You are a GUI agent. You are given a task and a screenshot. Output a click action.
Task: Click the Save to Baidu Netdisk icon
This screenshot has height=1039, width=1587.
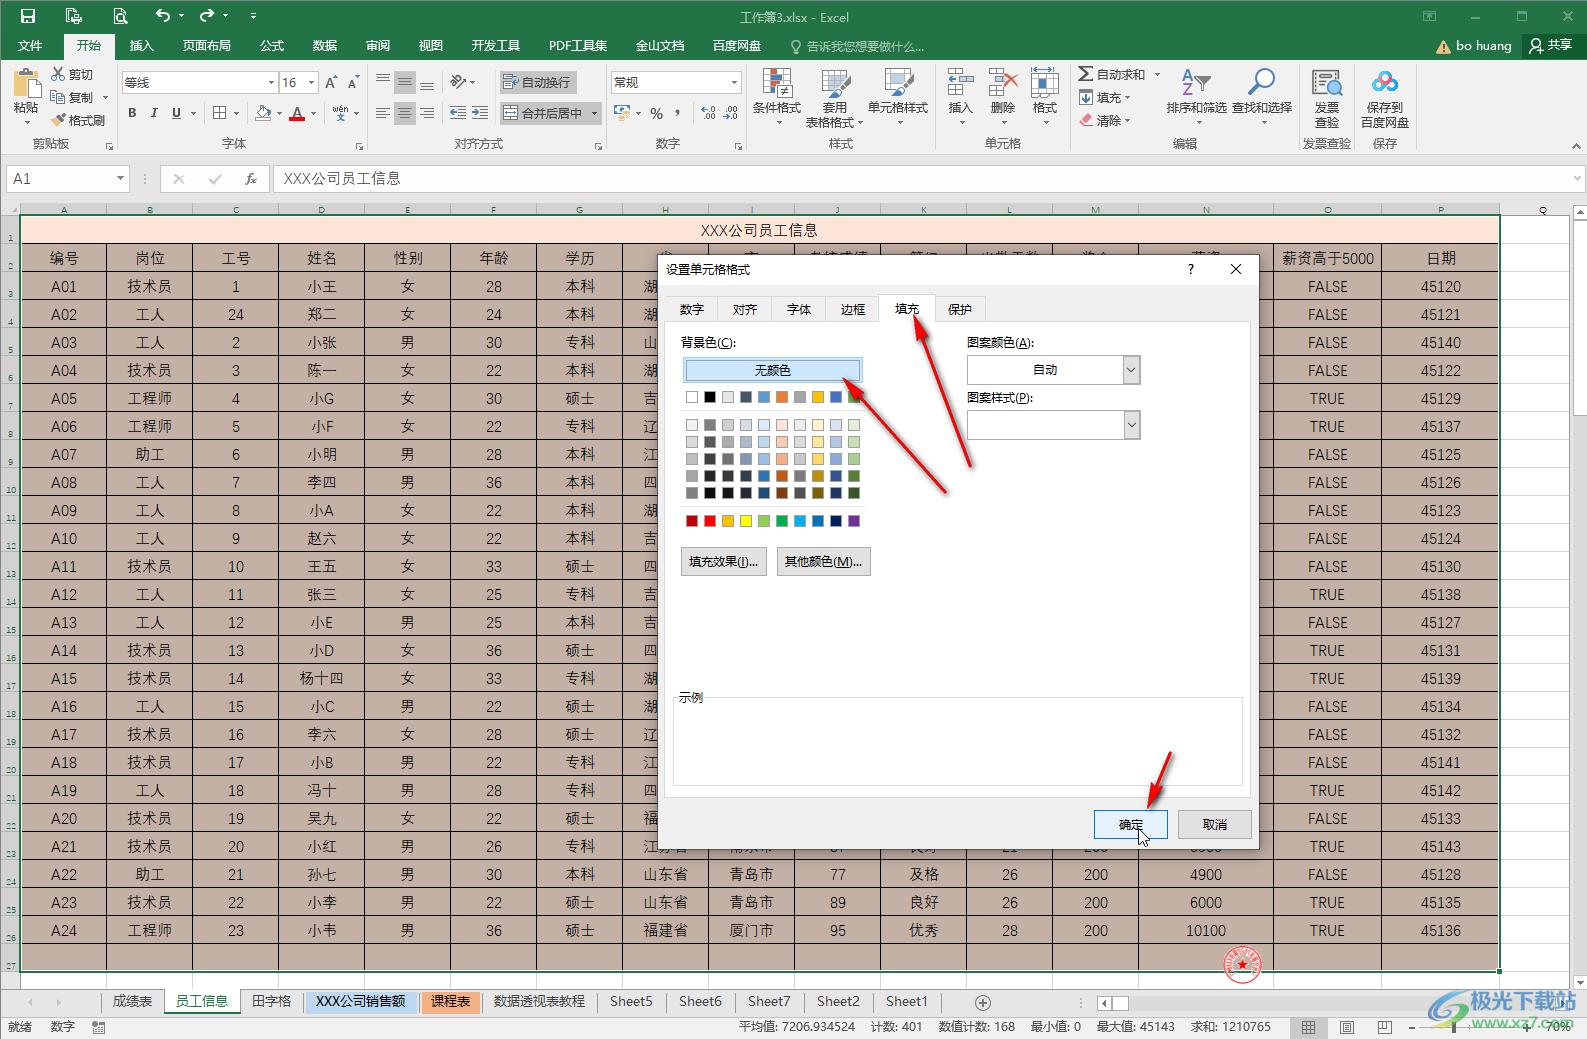tap(1385, 83)
